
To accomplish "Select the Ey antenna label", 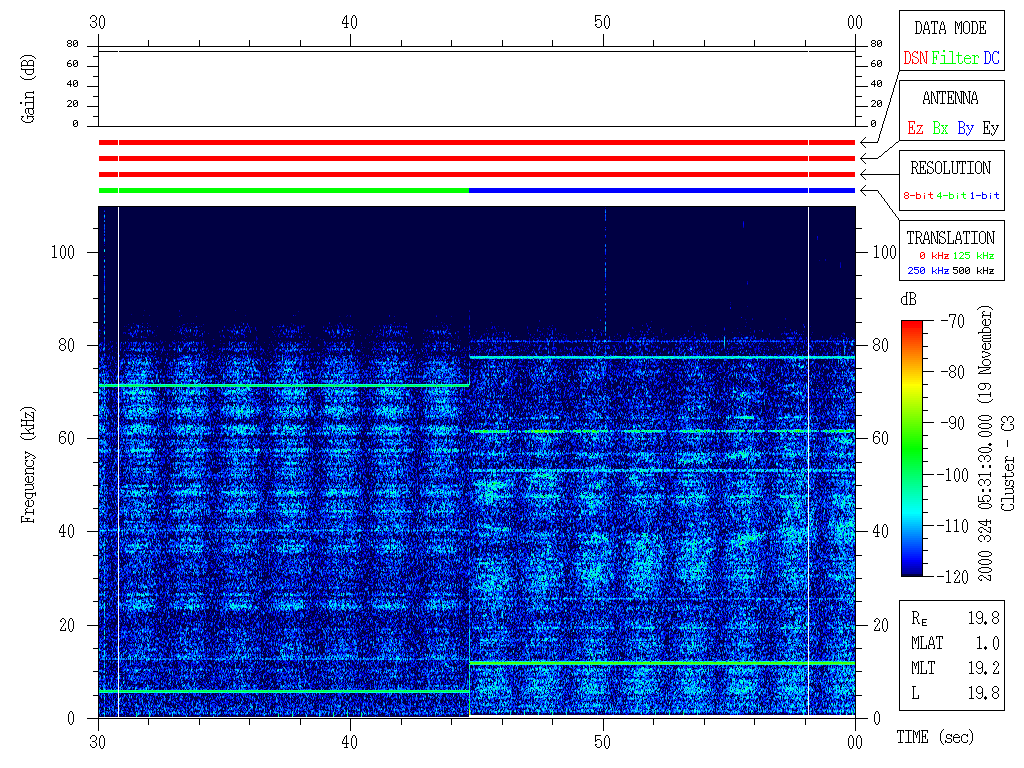I will pos(990,128).
